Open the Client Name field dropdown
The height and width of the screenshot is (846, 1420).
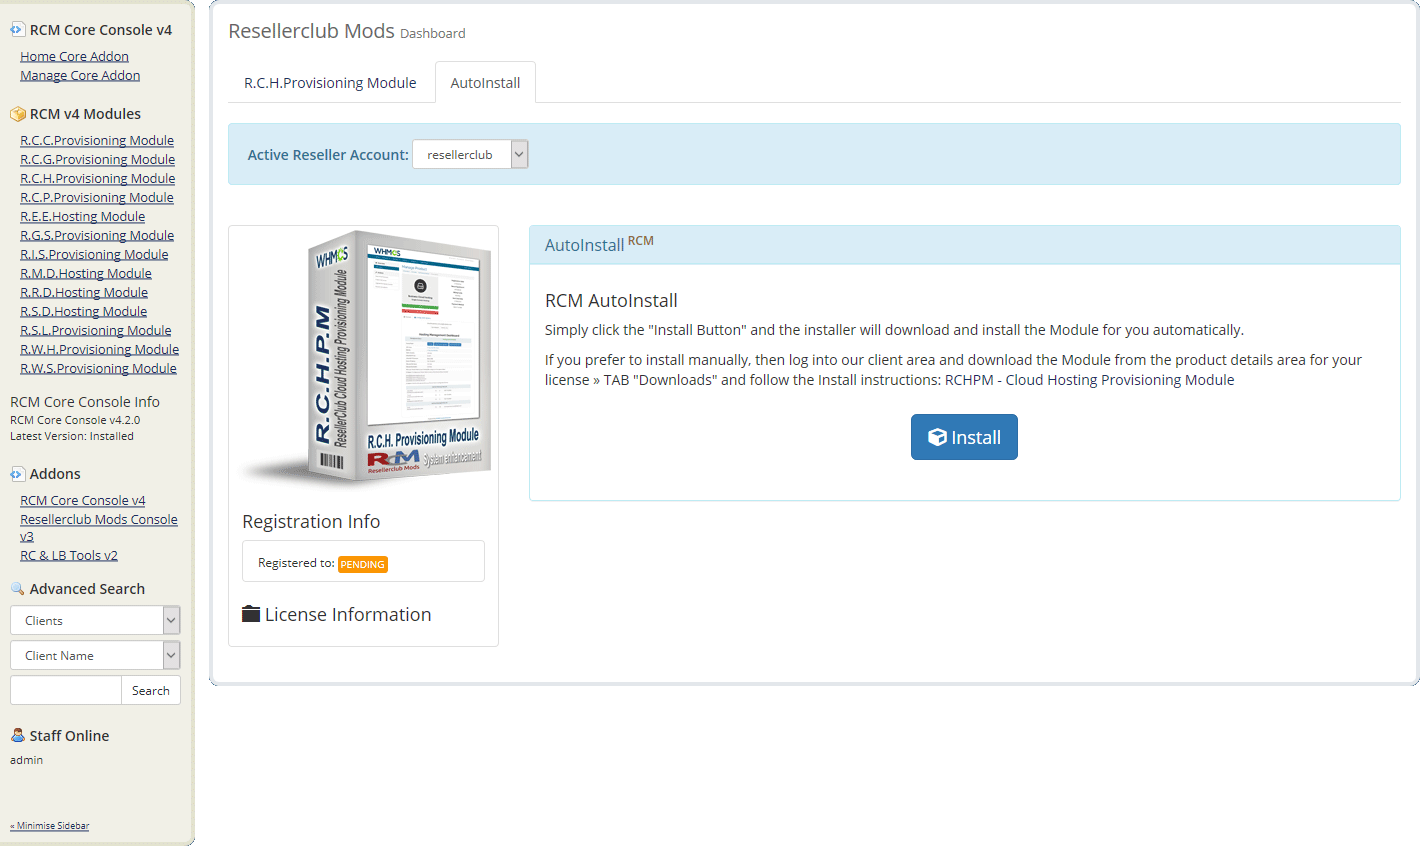click(95, 655)
